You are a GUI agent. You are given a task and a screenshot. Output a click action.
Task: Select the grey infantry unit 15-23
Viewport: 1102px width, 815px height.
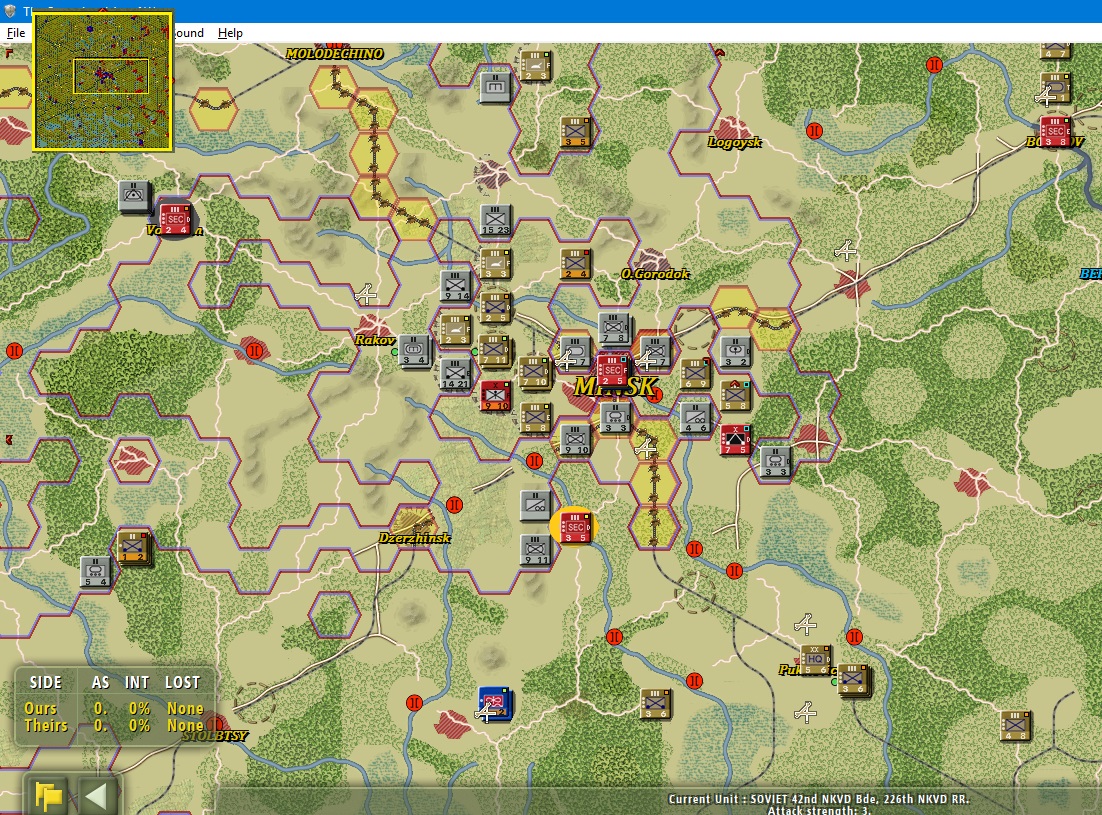pos(495,220)
